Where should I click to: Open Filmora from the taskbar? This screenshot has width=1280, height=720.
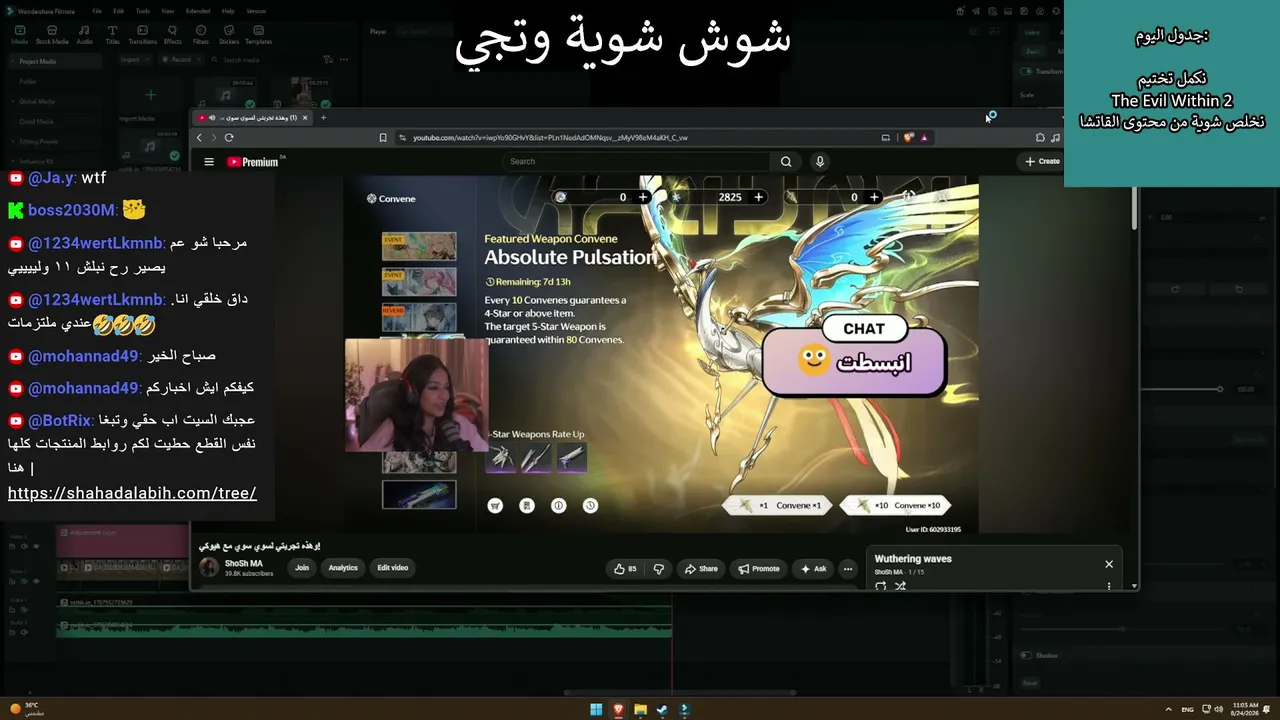684,710
